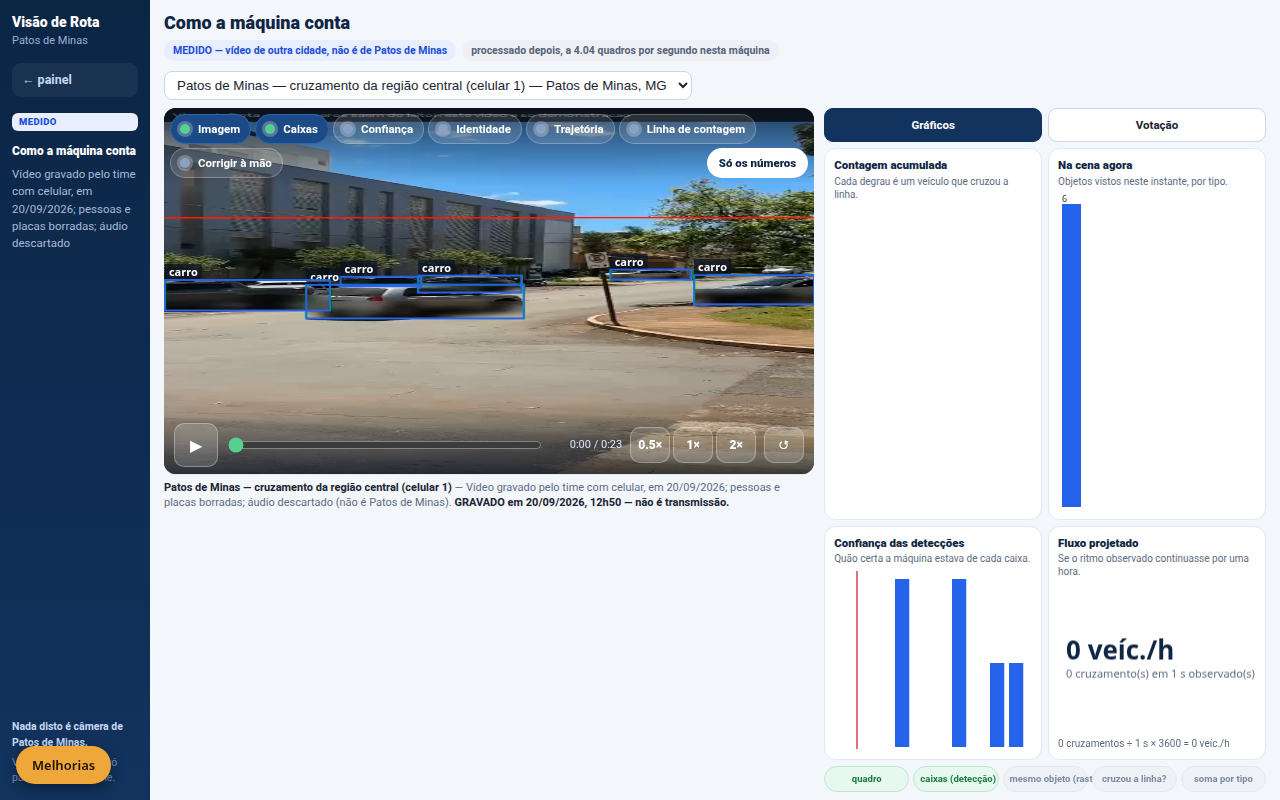Enable the Confiança overlay

pos(376,129)
